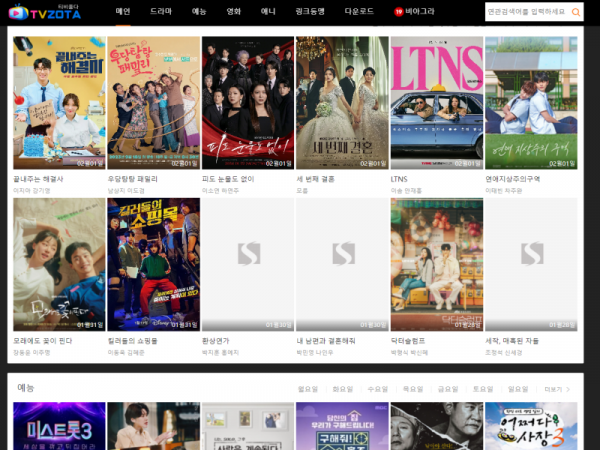
Task: Open the 다운로드 menu
Action: 357,12
